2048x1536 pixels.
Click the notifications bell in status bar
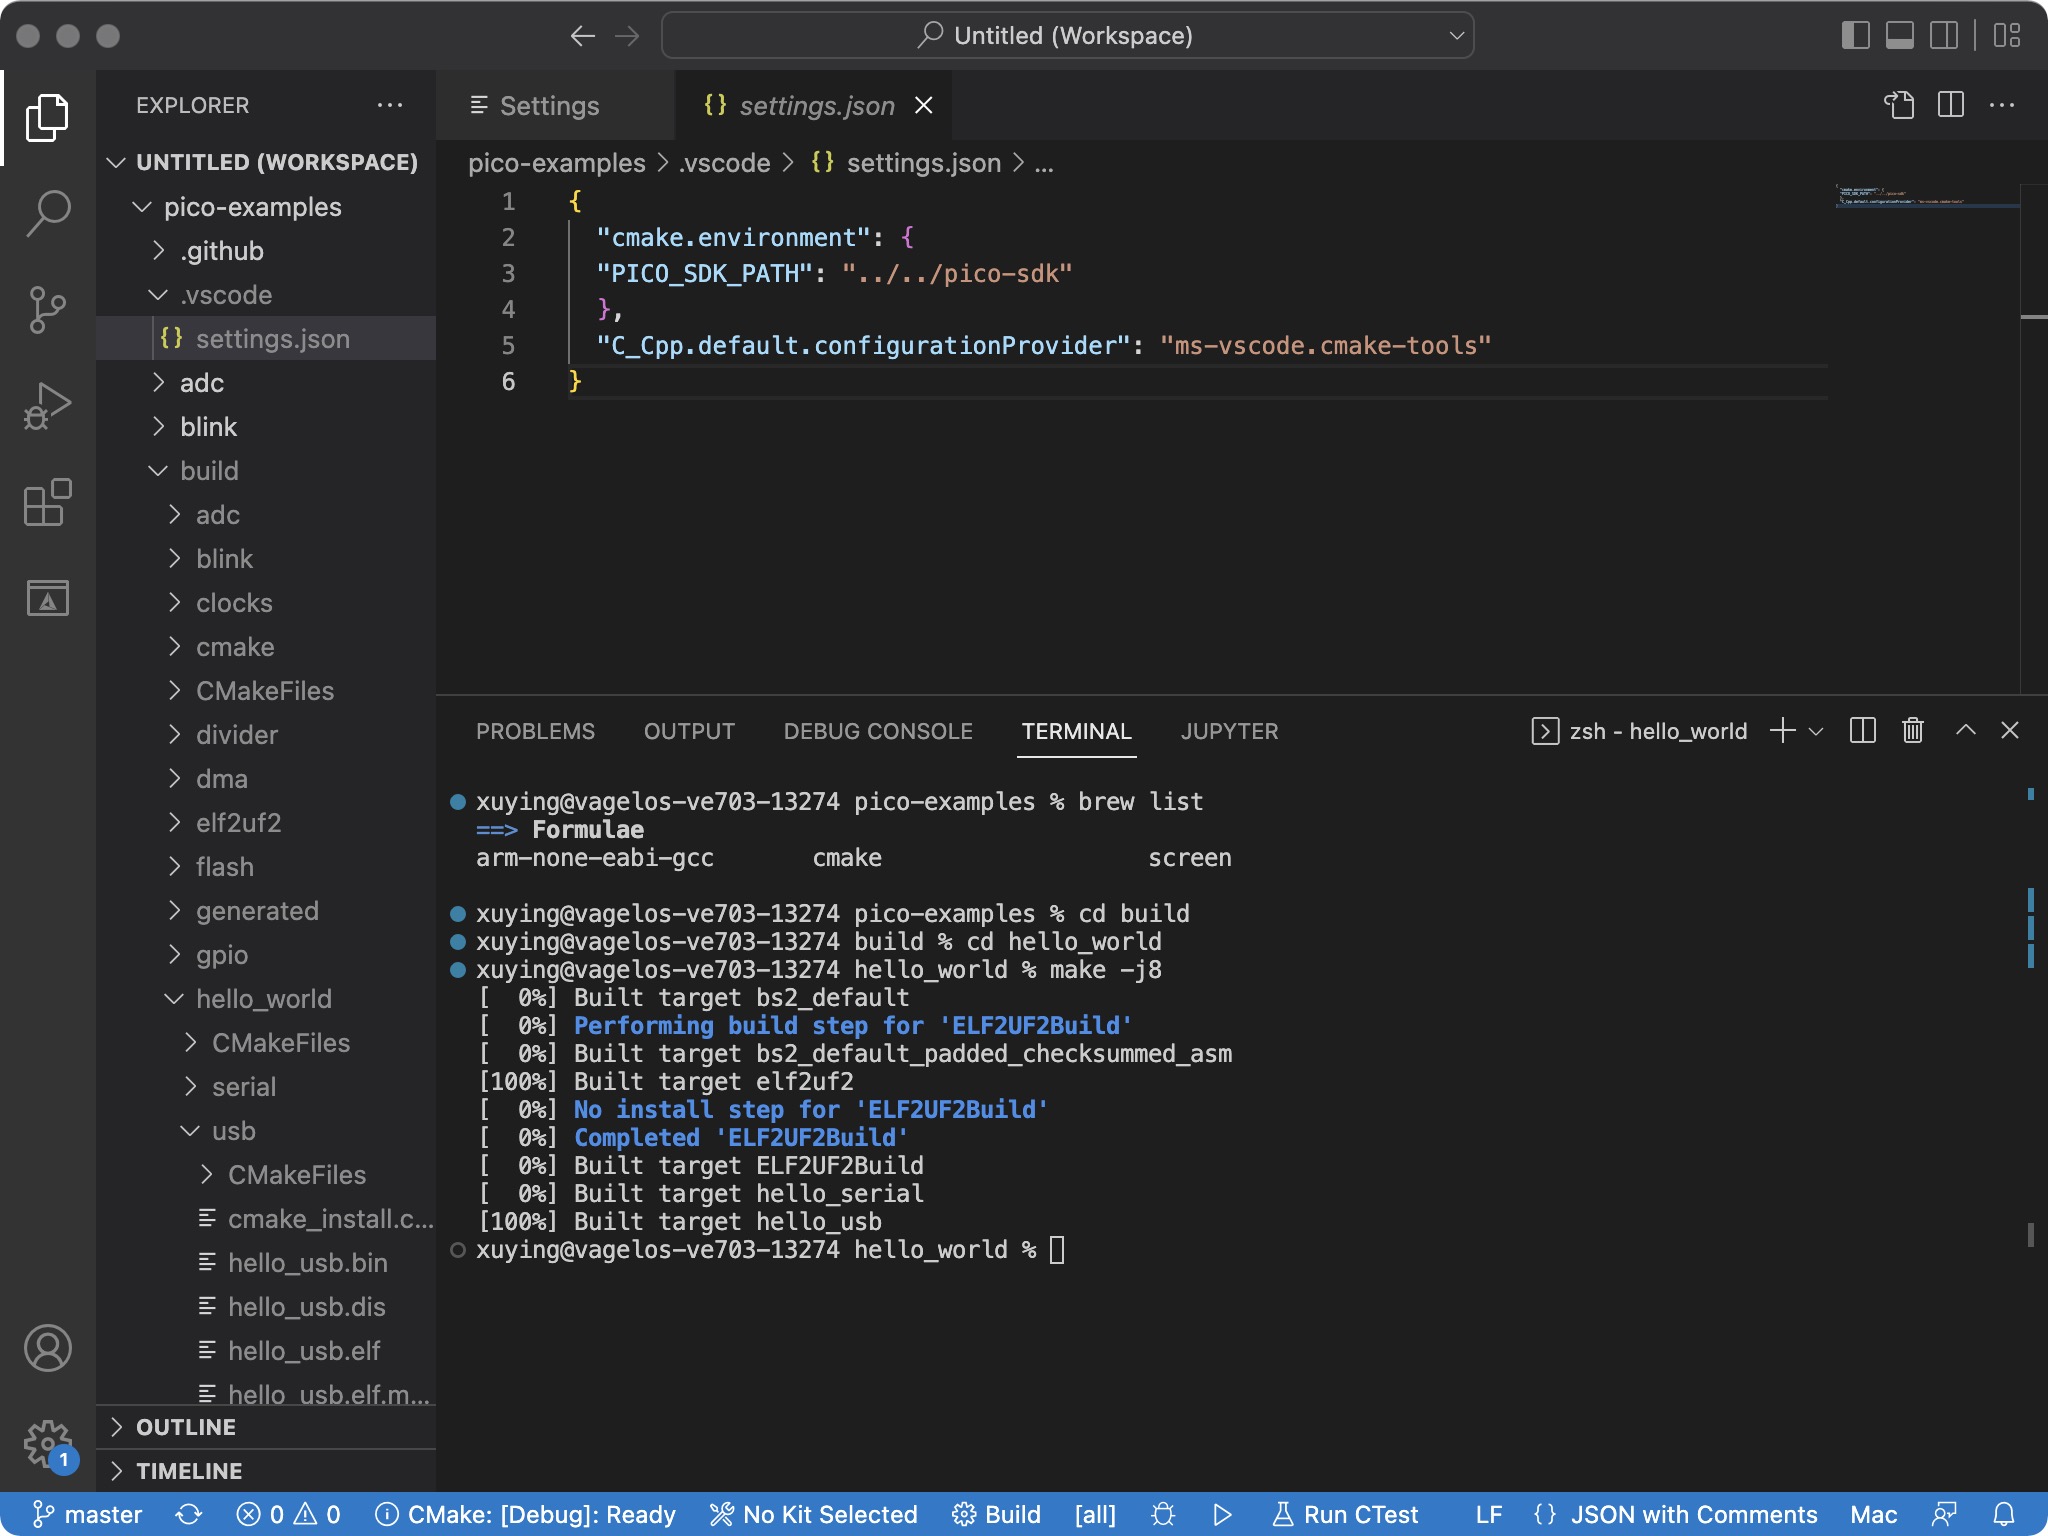coord(2005,1514)
